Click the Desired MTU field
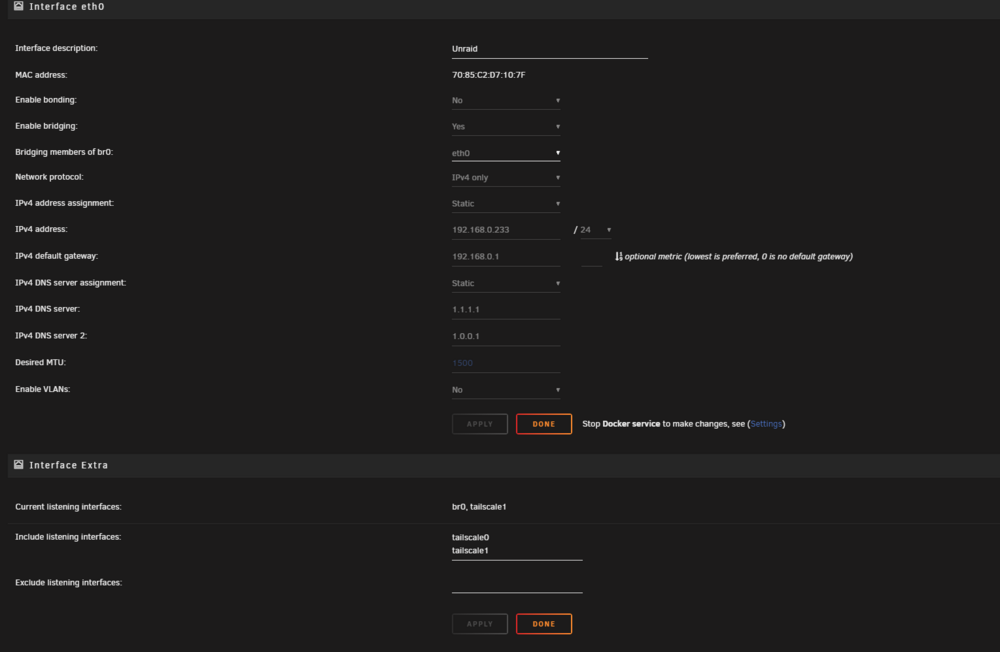Viewport: 1000px width, 652px height. click(506, 363)
